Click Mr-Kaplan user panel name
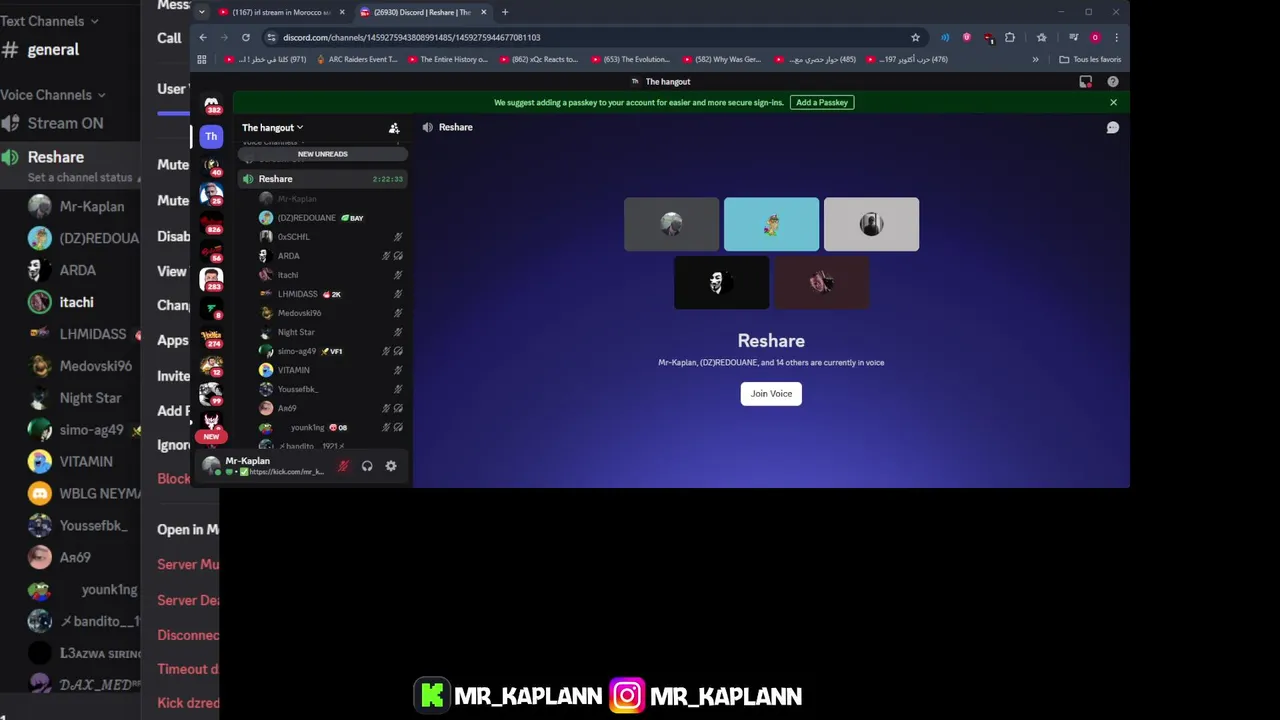 [248, 461]
